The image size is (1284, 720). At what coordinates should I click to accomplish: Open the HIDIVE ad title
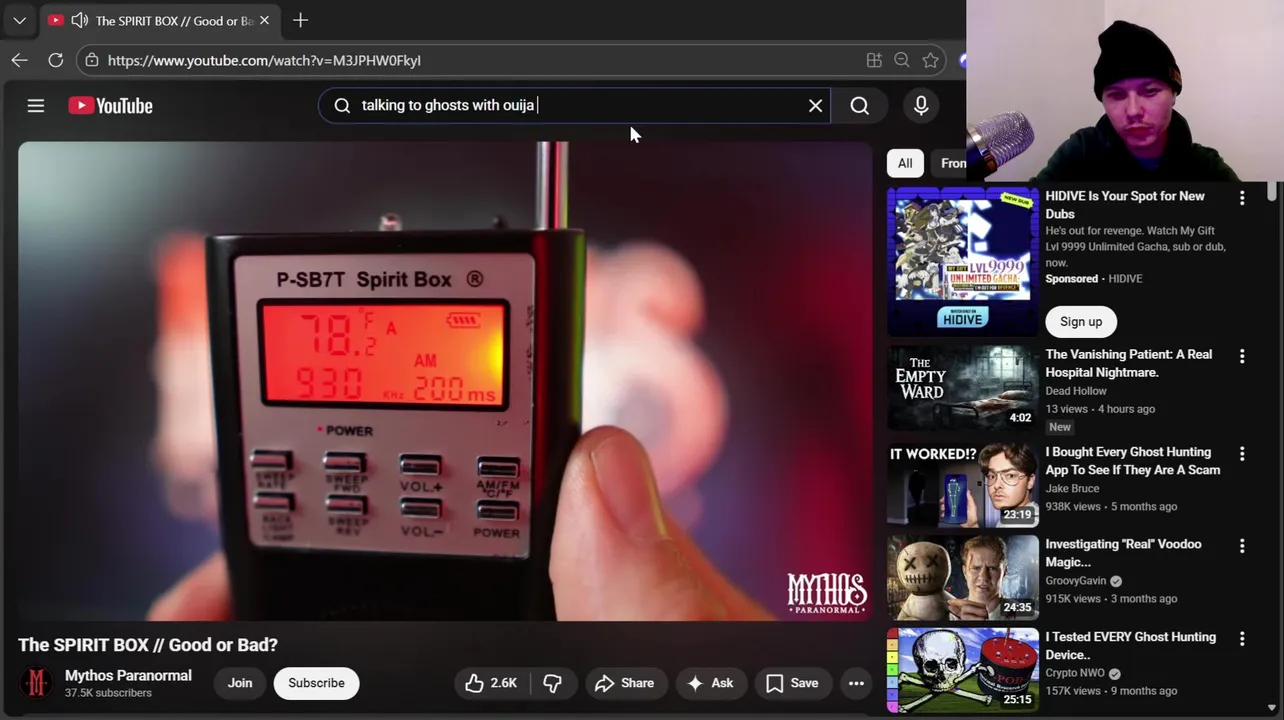point(1125,205)
